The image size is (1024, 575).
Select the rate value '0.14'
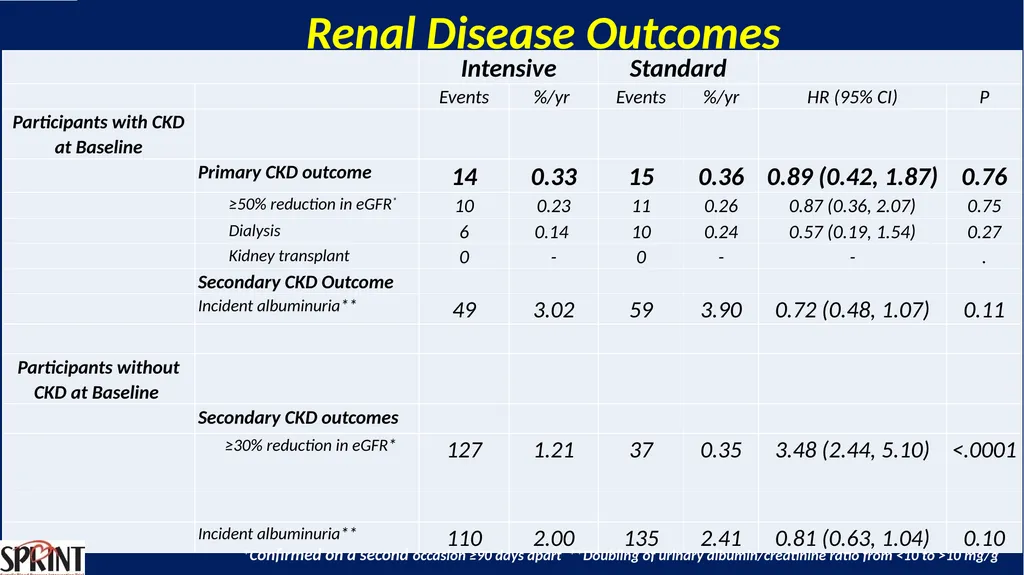click(552, 233)
